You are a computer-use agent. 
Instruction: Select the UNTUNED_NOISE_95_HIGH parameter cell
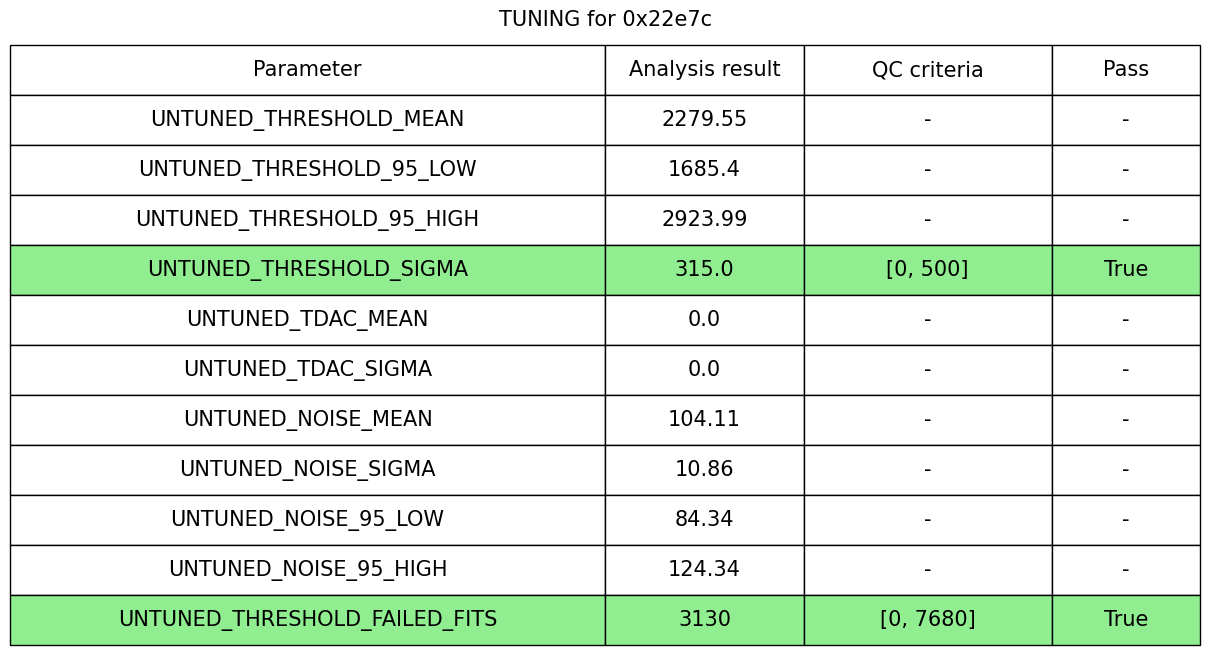click(307, 570)
